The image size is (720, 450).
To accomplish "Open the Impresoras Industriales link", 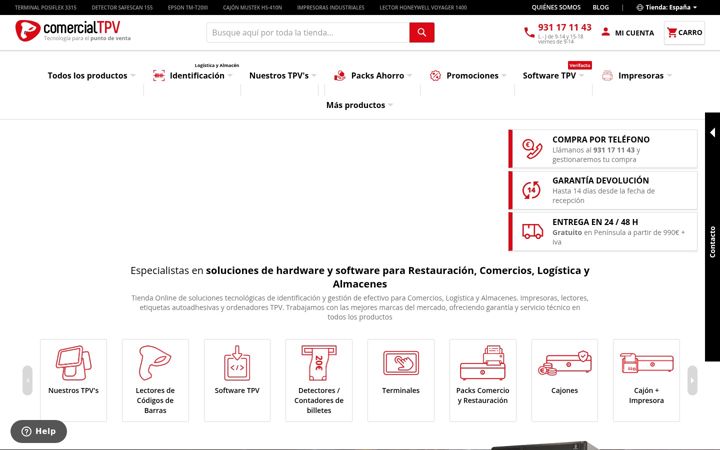I will [x=331, y=7].
